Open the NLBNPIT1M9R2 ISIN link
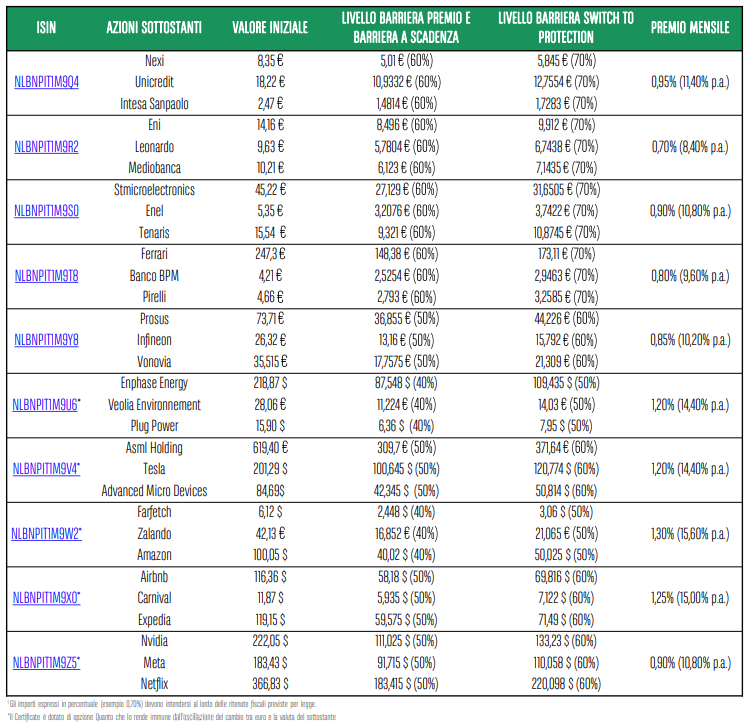The height and width of the screenshot is (723, 747). (x=46, y=147)
